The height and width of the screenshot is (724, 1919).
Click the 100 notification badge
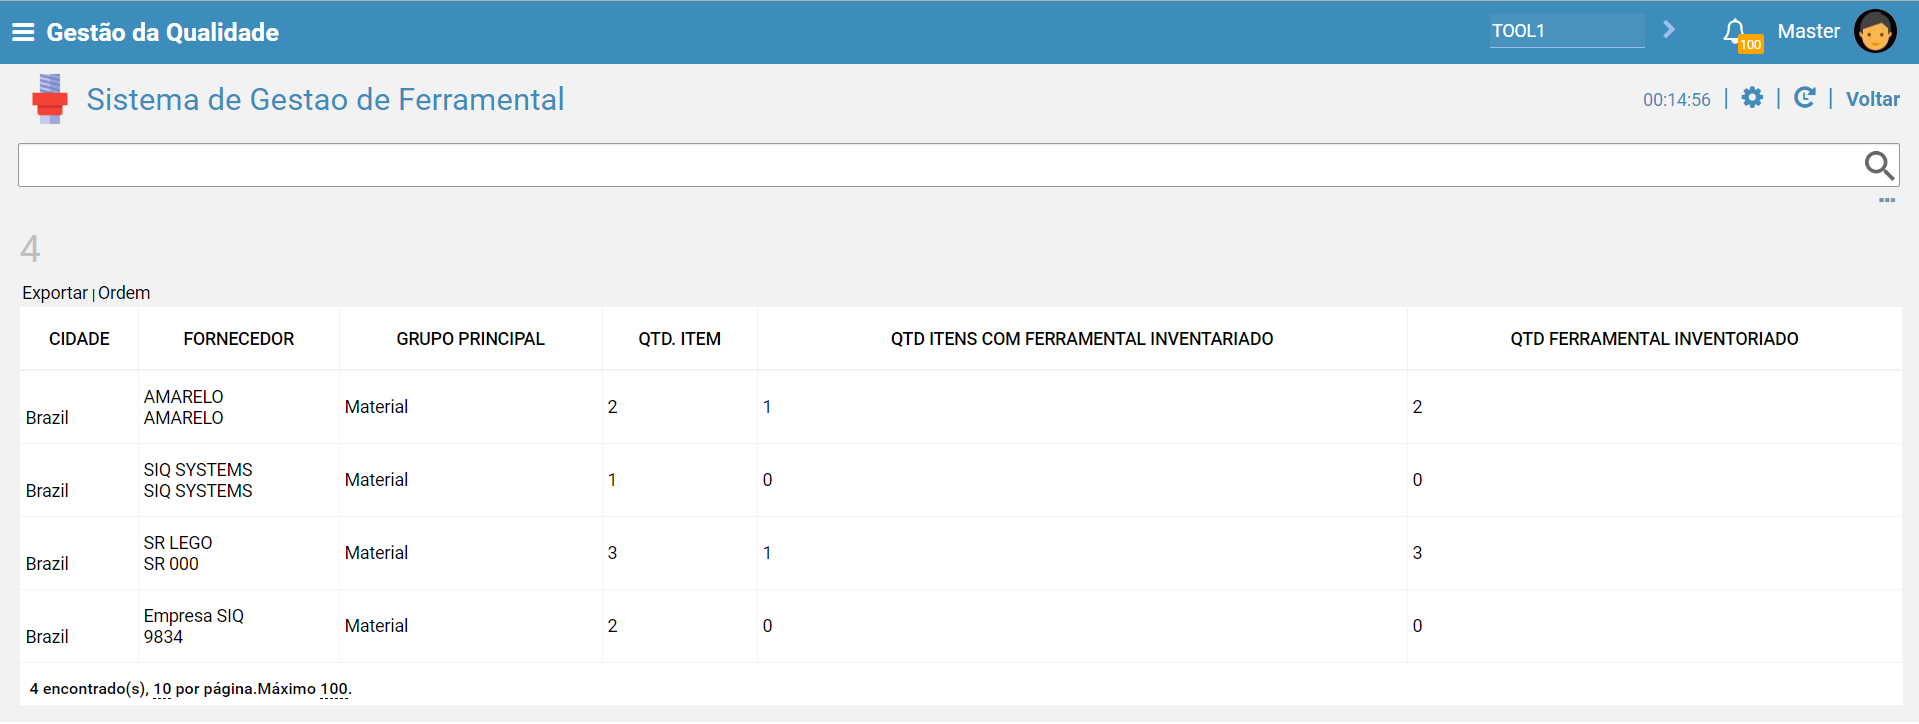(1750, 45)
